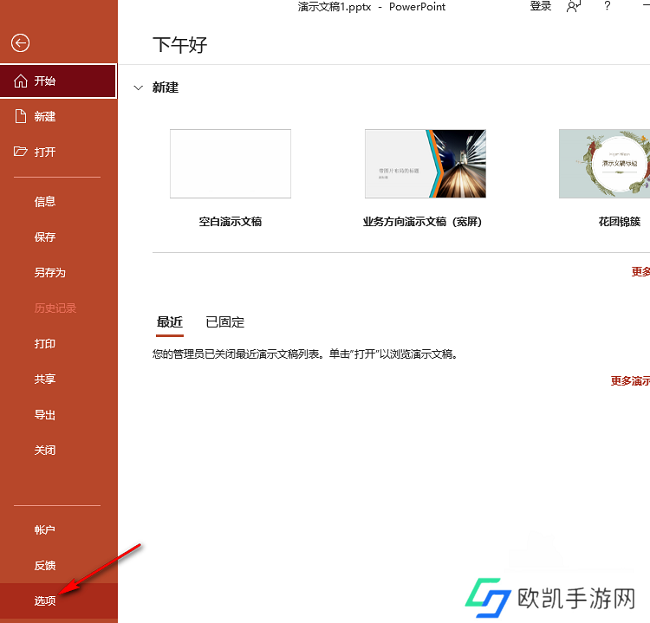650x623 pixels.
Task: Select the 业务方向演示文稿 (宽屏) template thumbnail
Action: tap(425, 164)
